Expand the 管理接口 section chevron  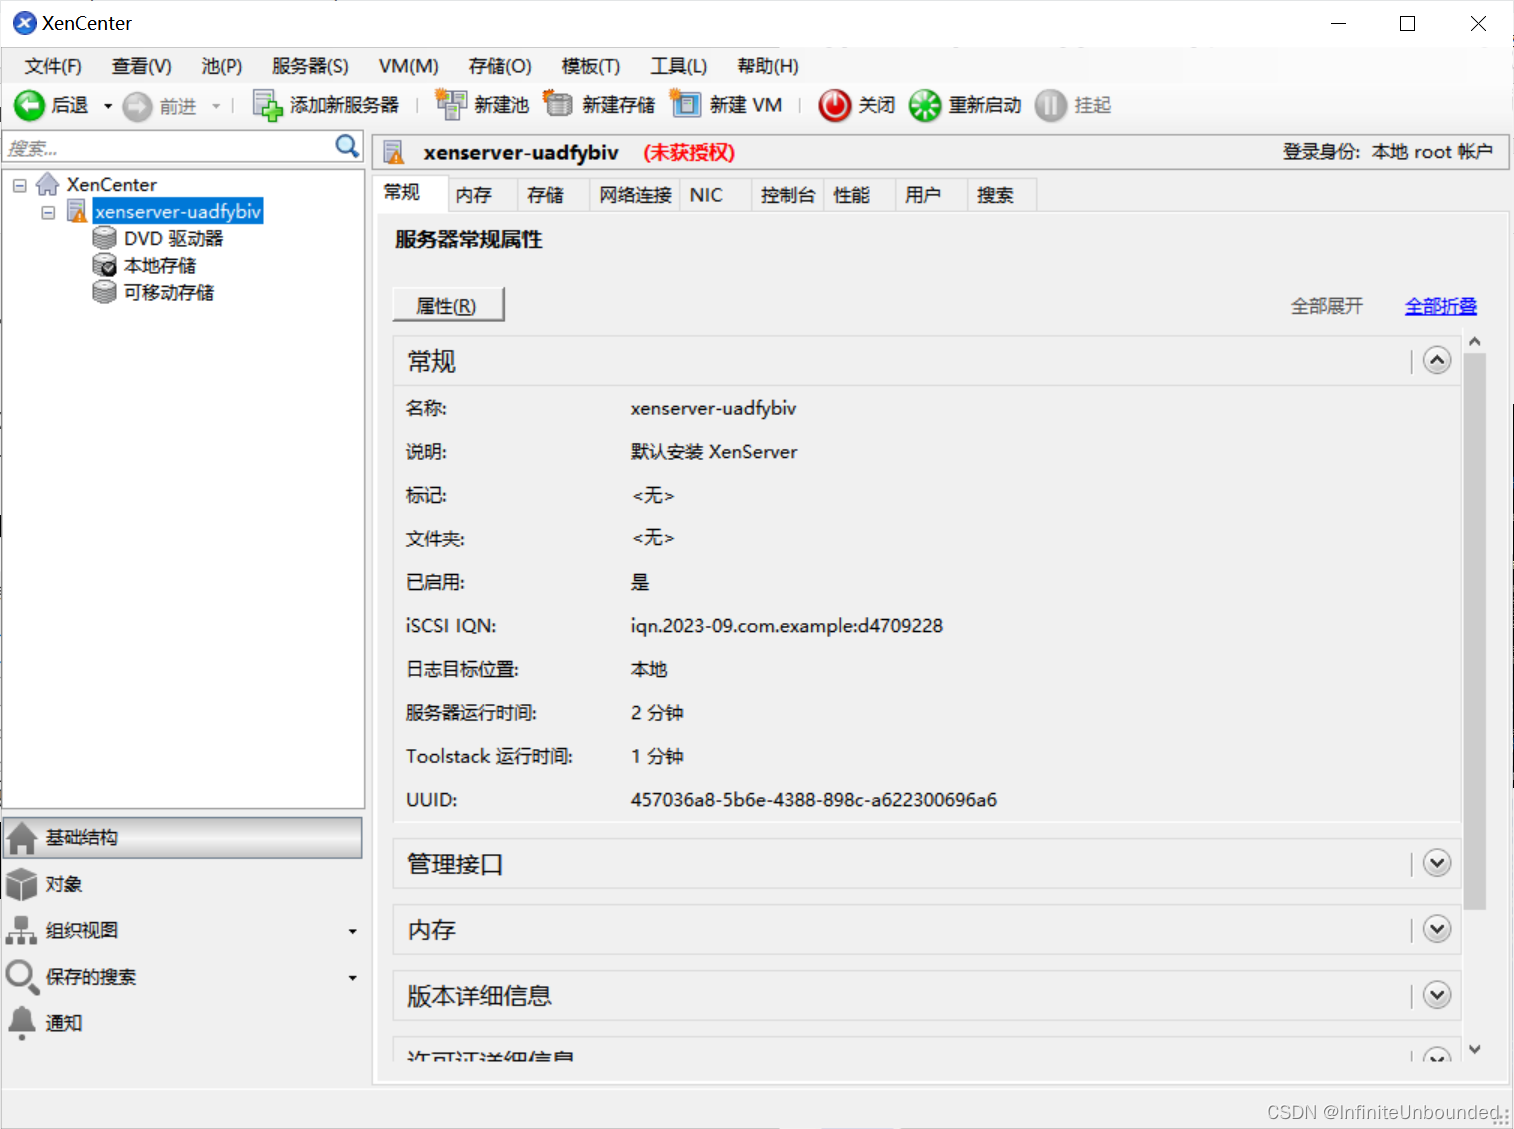[1437, 863]
